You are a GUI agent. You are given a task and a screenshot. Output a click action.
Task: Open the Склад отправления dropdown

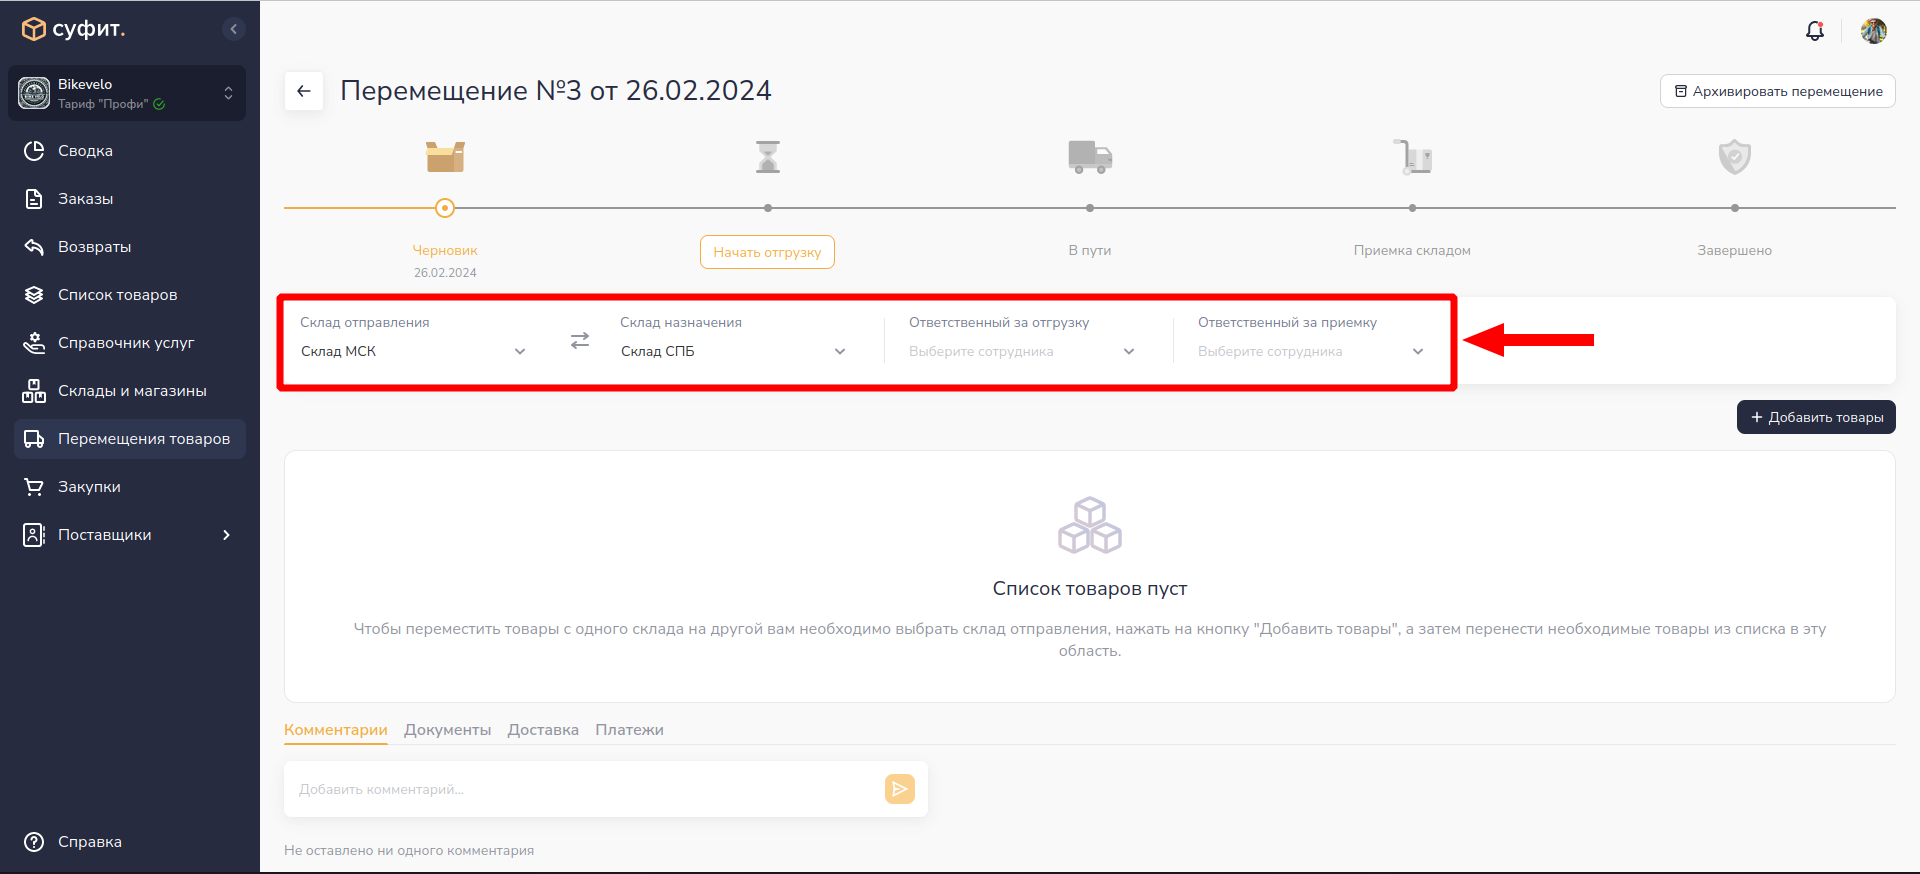click(x=413, y=351)
